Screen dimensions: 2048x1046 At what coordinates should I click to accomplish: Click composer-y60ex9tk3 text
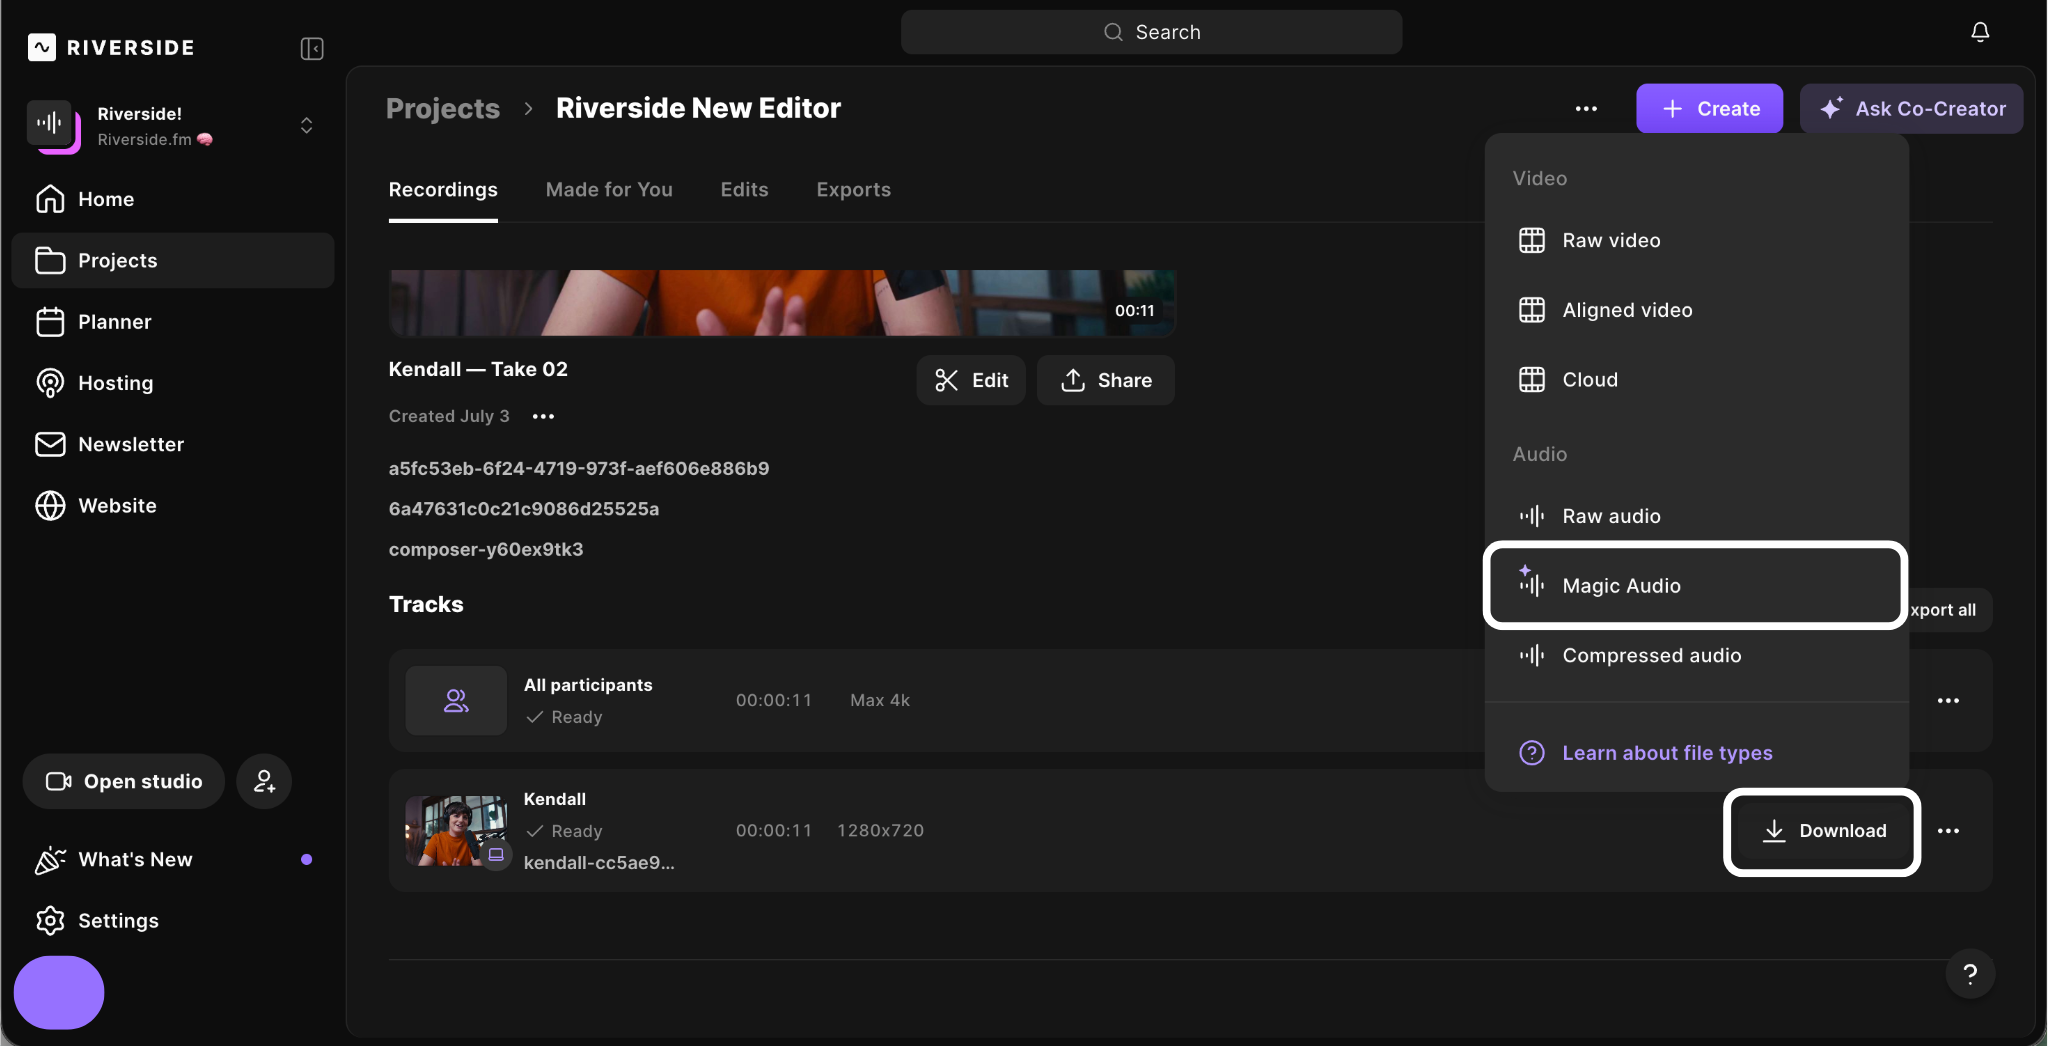(x=486, y=549)
